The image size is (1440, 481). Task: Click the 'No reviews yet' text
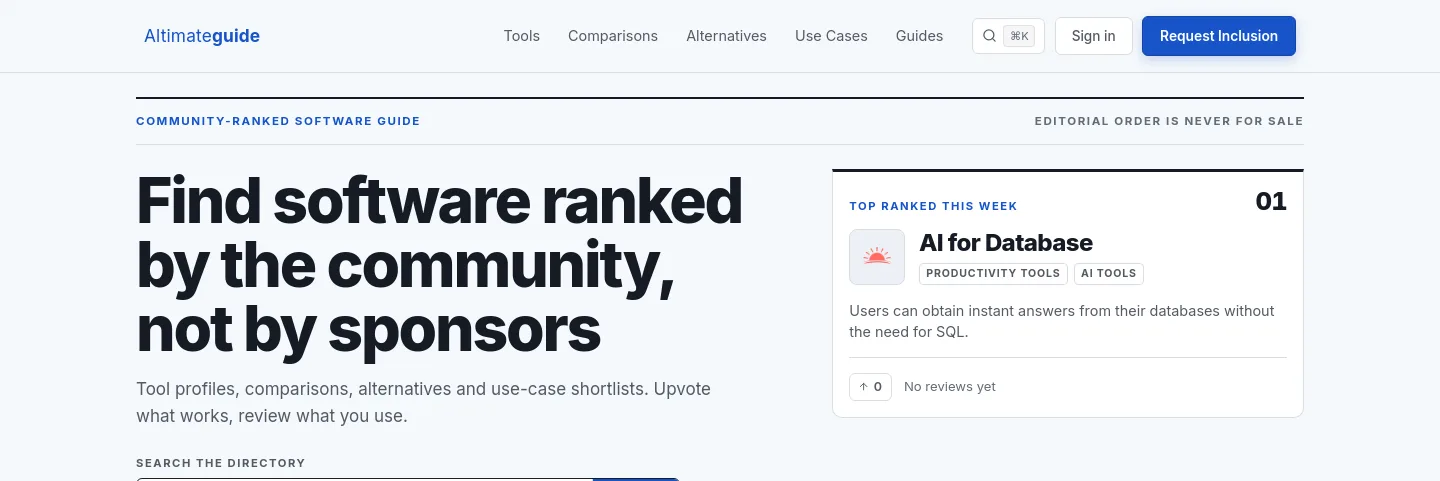(950, 387)
